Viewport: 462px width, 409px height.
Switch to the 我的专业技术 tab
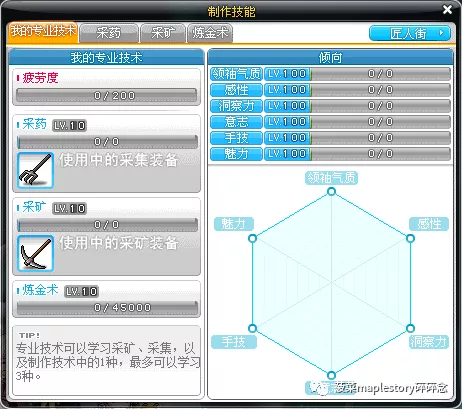[43, 32]
